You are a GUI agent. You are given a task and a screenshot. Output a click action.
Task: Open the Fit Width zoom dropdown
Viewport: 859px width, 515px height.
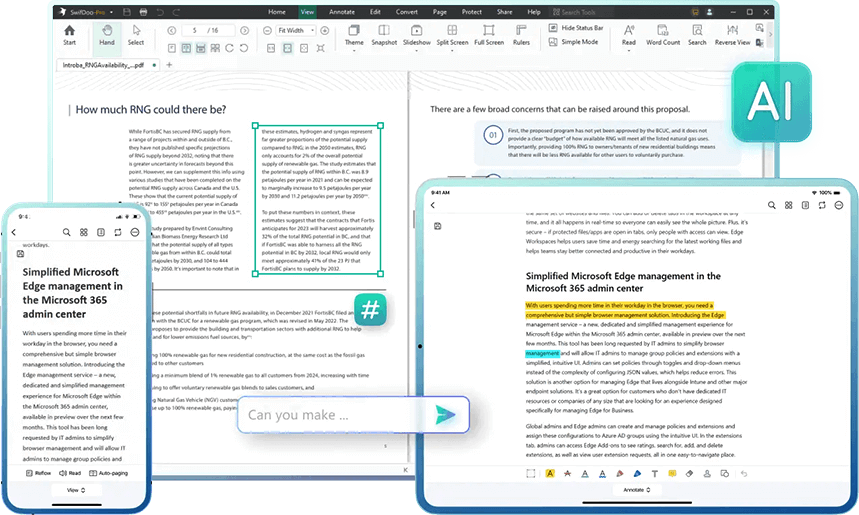298,31
